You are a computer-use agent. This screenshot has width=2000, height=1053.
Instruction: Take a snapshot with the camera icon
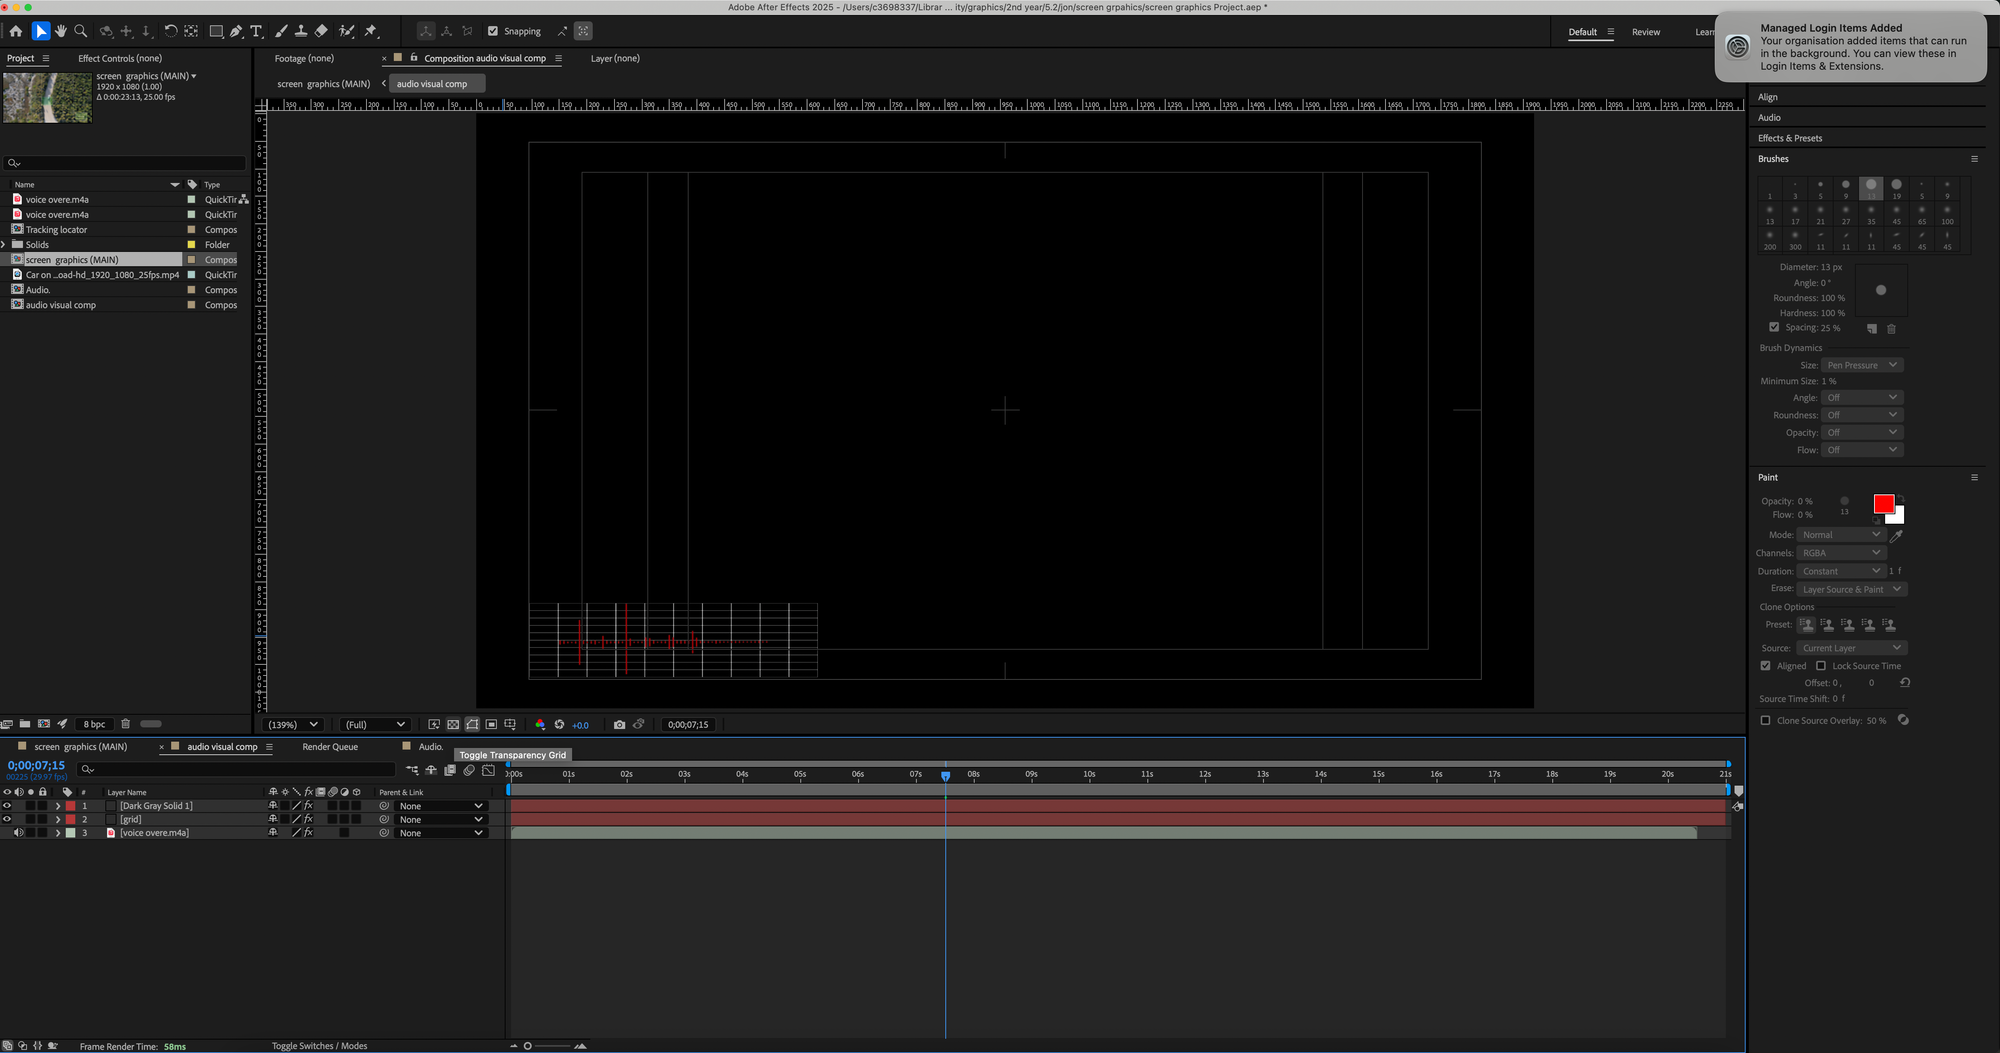coord(619,724)
